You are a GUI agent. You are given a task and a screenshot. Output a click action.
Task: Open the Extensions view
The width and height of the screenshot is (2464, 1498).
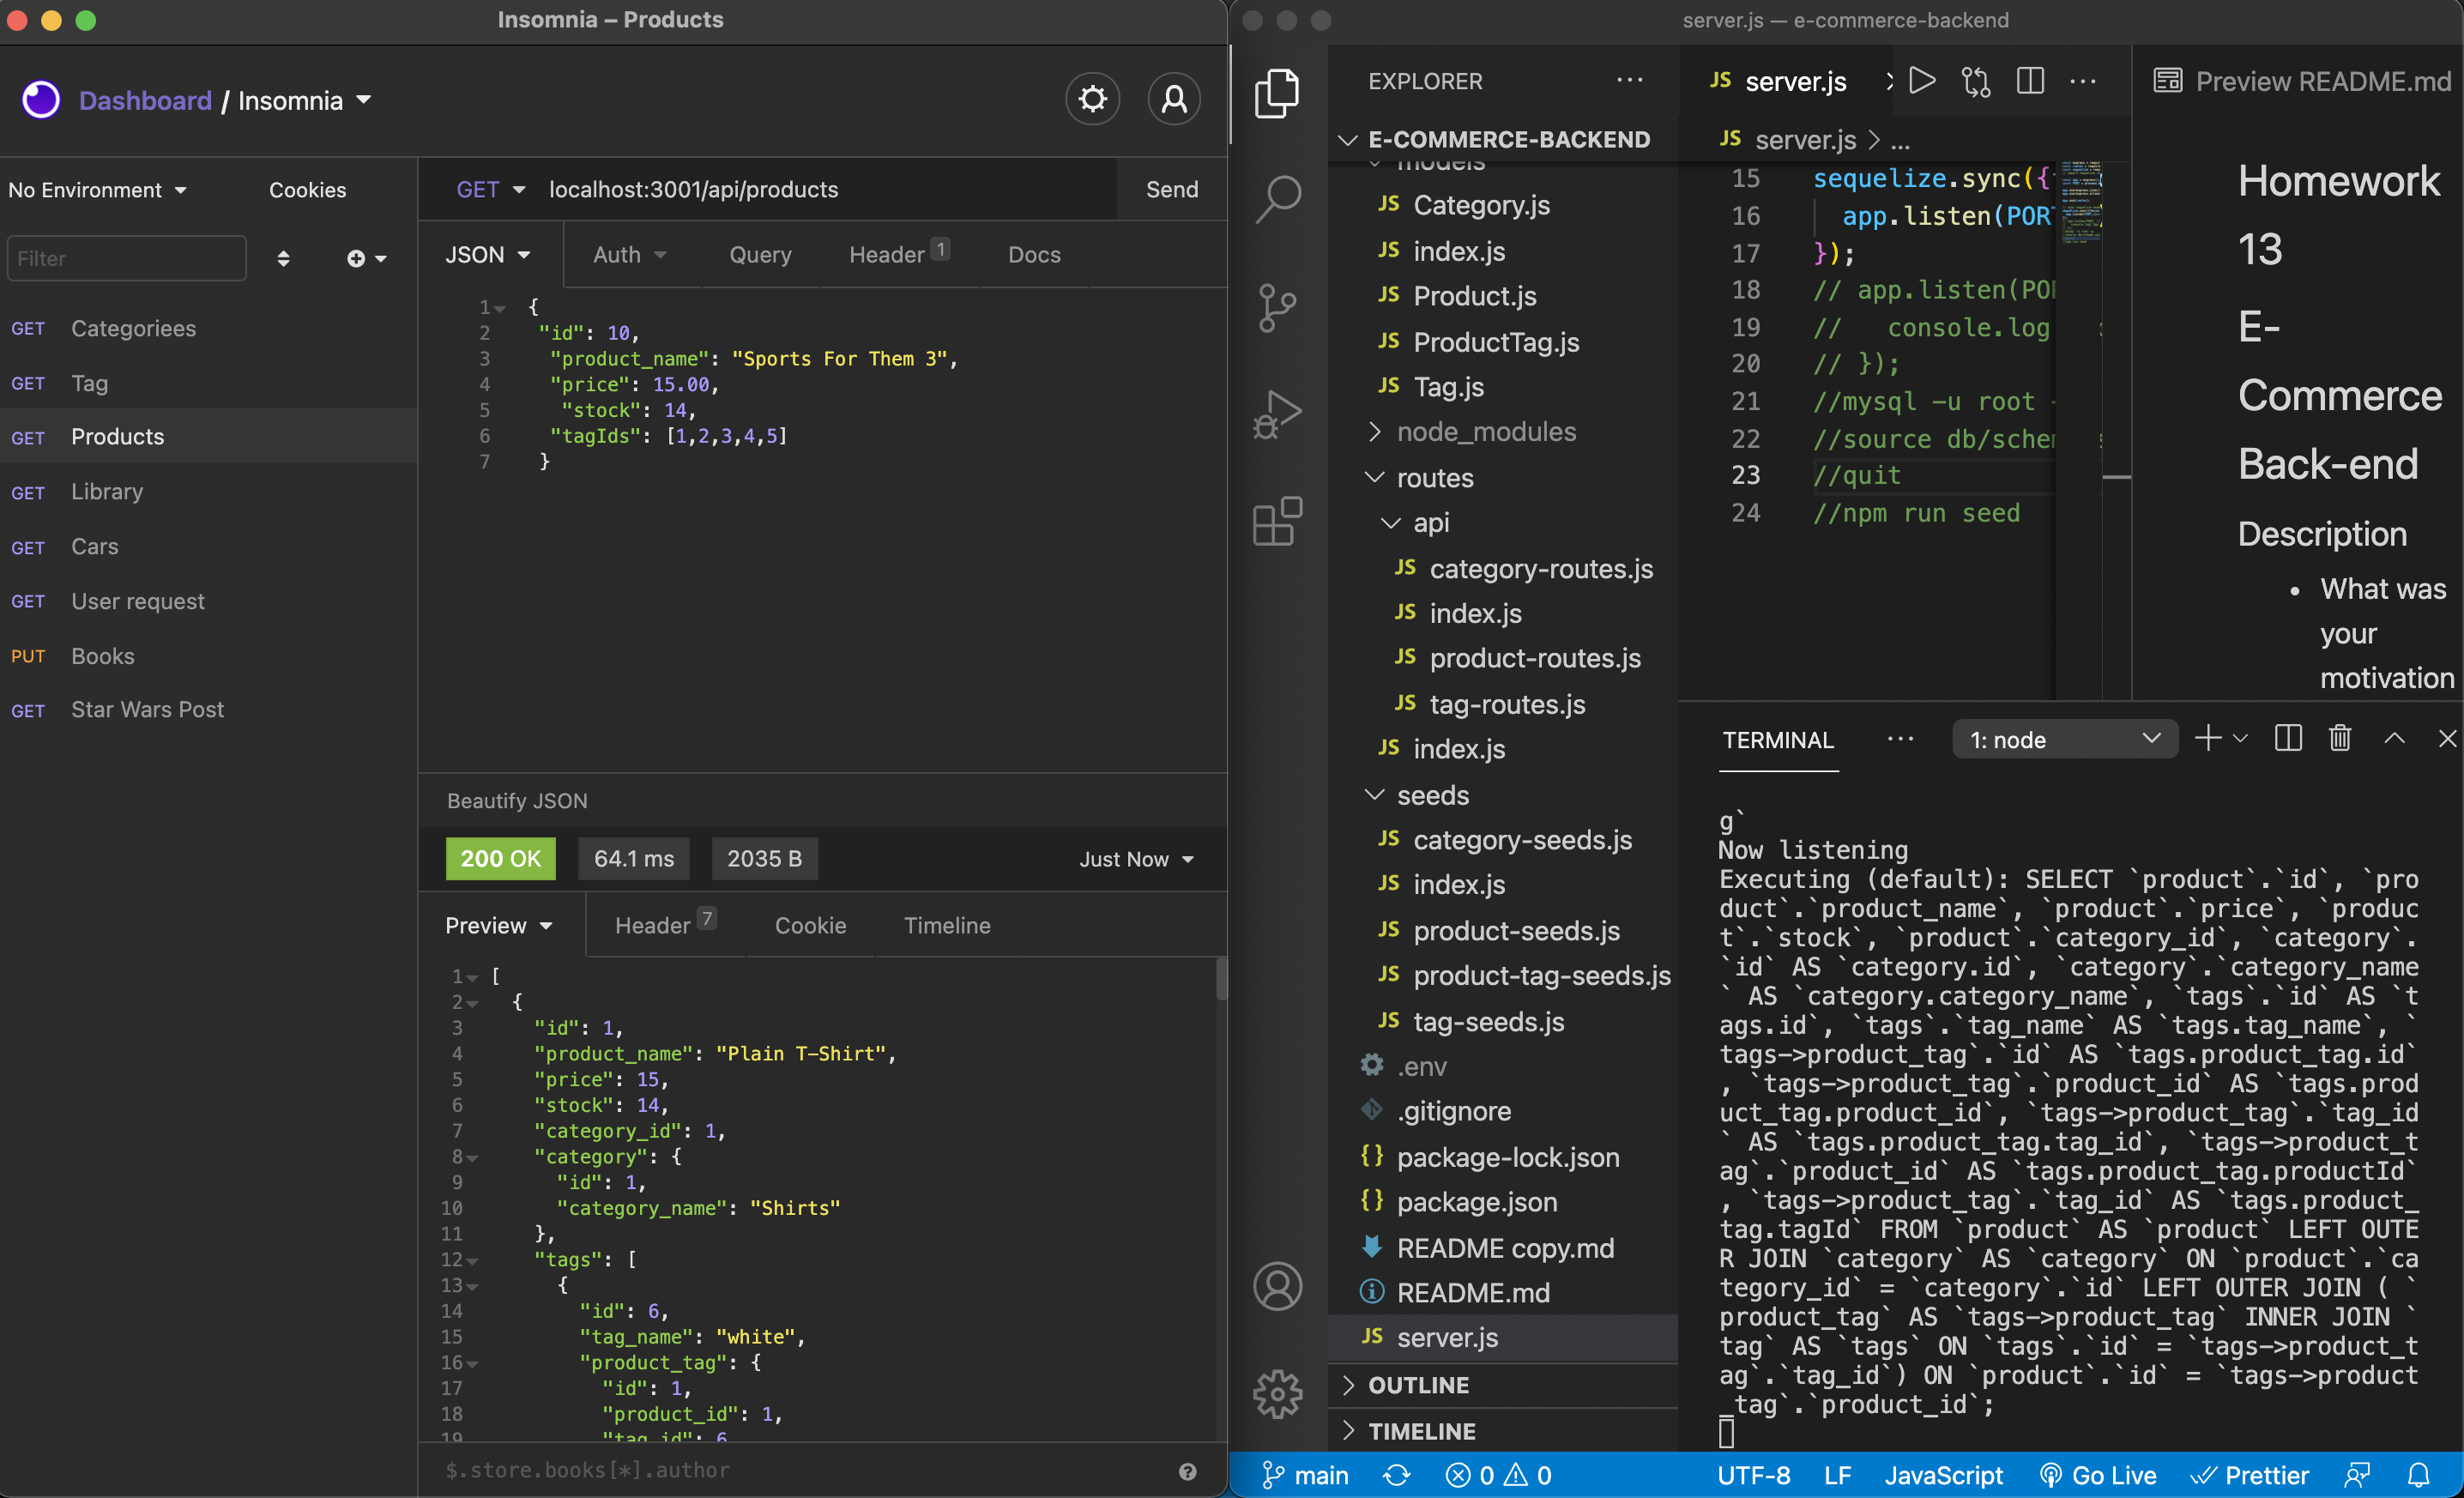click(x=1277, y=521)
